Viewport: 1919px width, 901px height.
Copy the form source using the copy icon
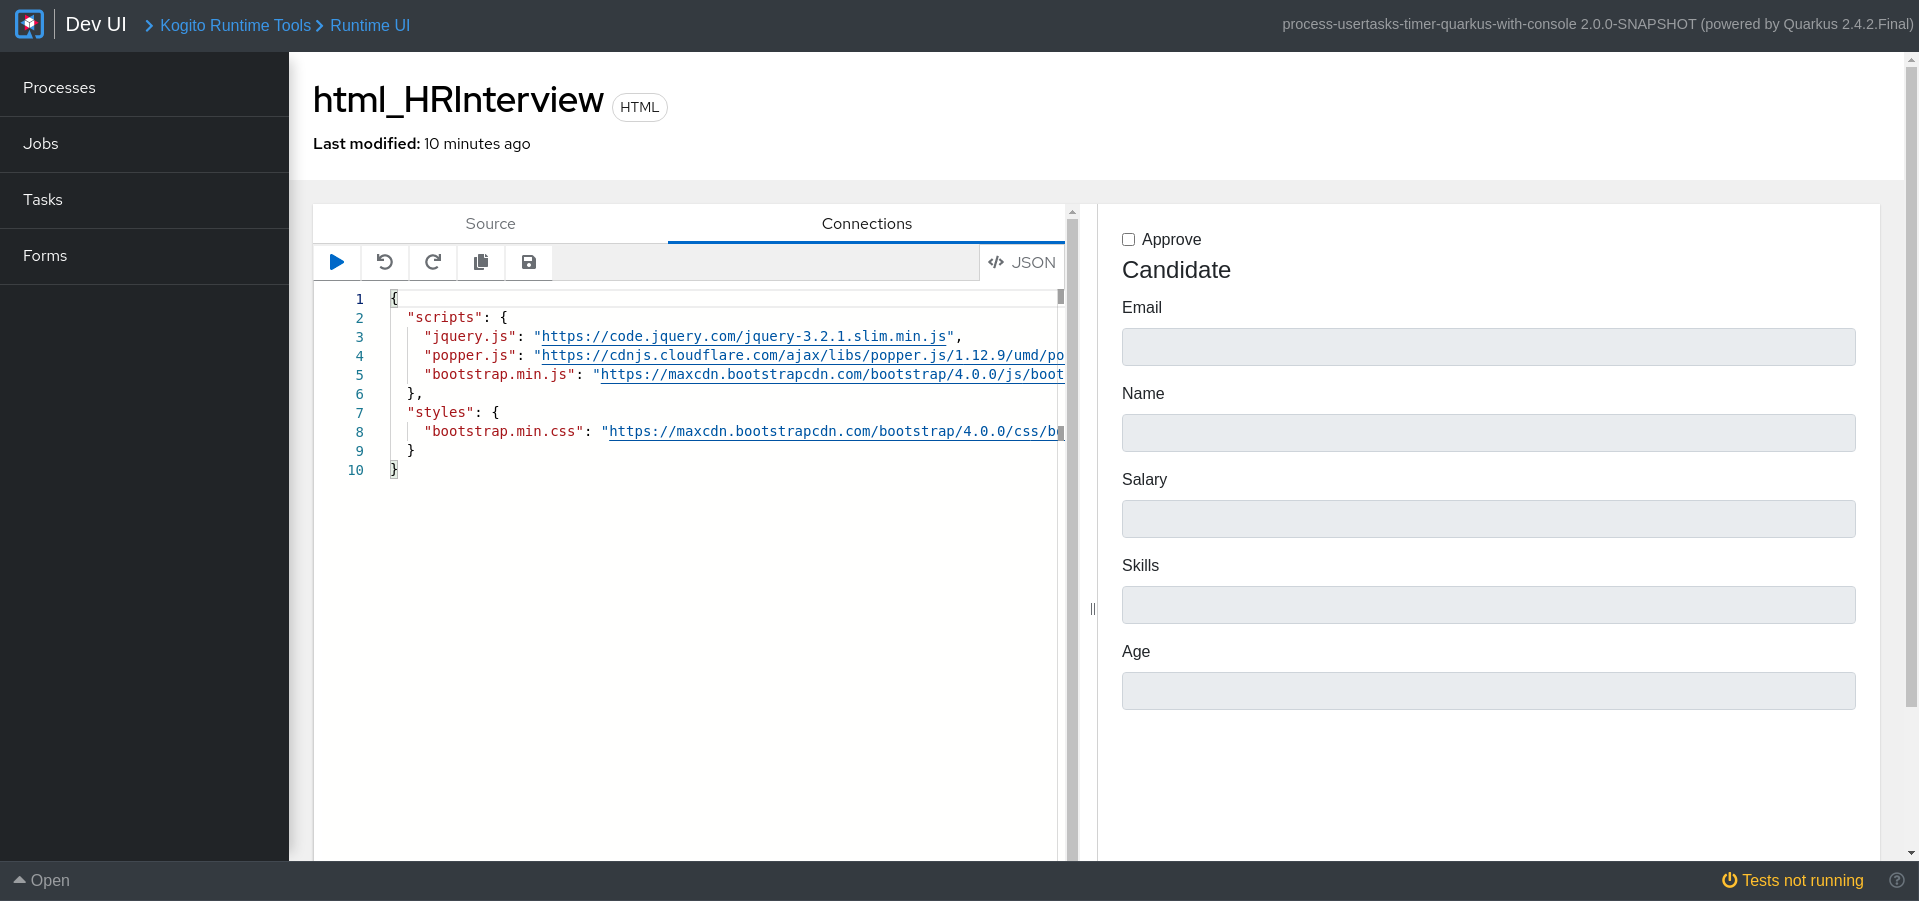(x=480, y=262)
